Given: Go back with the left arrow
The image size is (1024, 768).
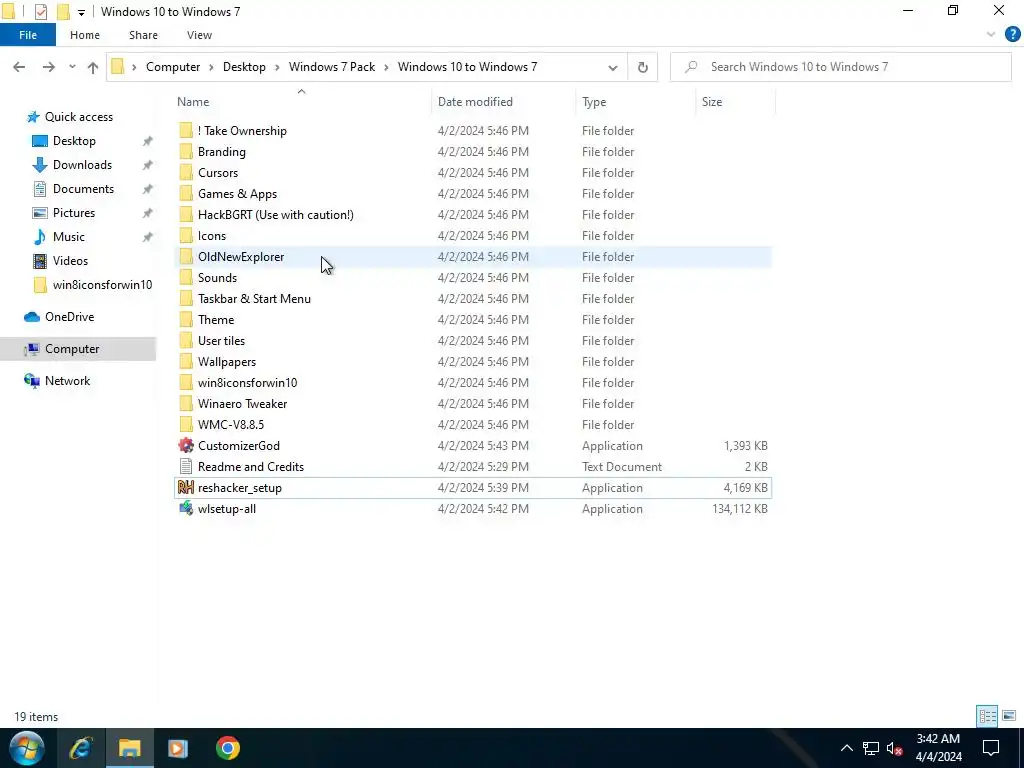Looking at the screenshot, I should [x=19, y=67].
